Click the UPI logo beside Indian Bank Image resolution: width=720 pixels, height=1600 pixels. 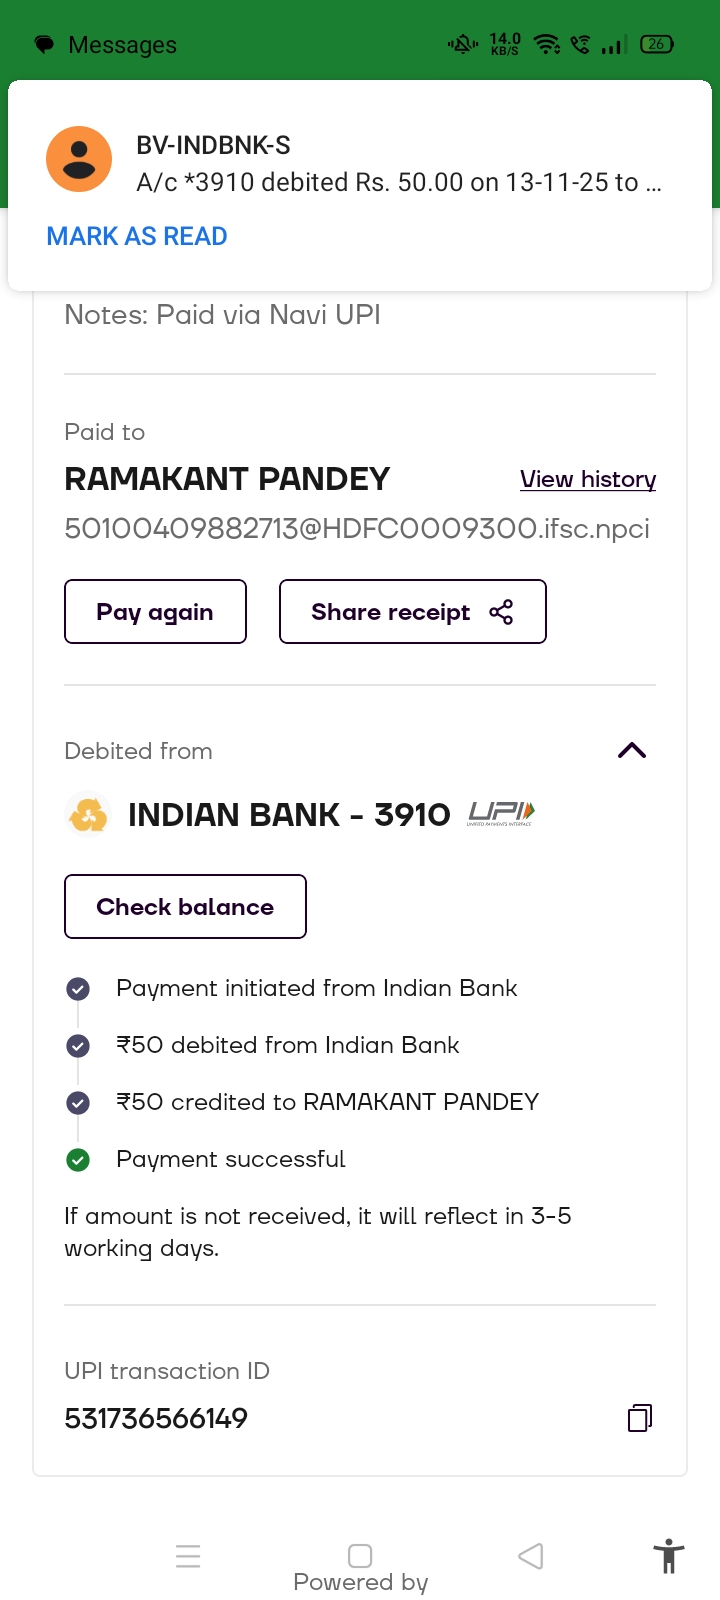[x=501, y=814]
